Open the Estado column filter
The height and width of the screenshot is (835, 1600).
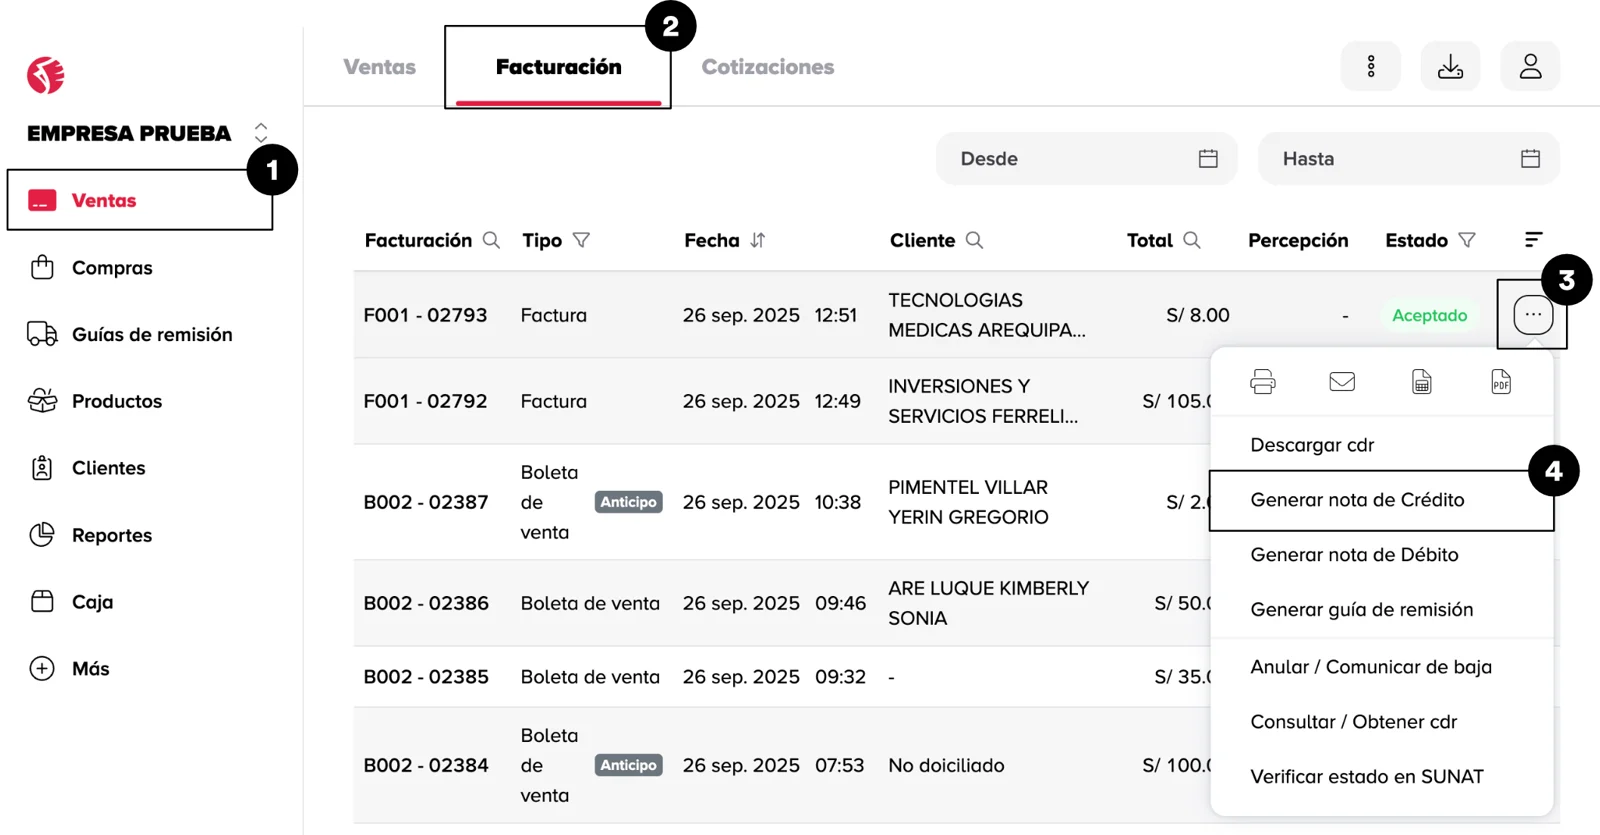[x=1467, y=240]
